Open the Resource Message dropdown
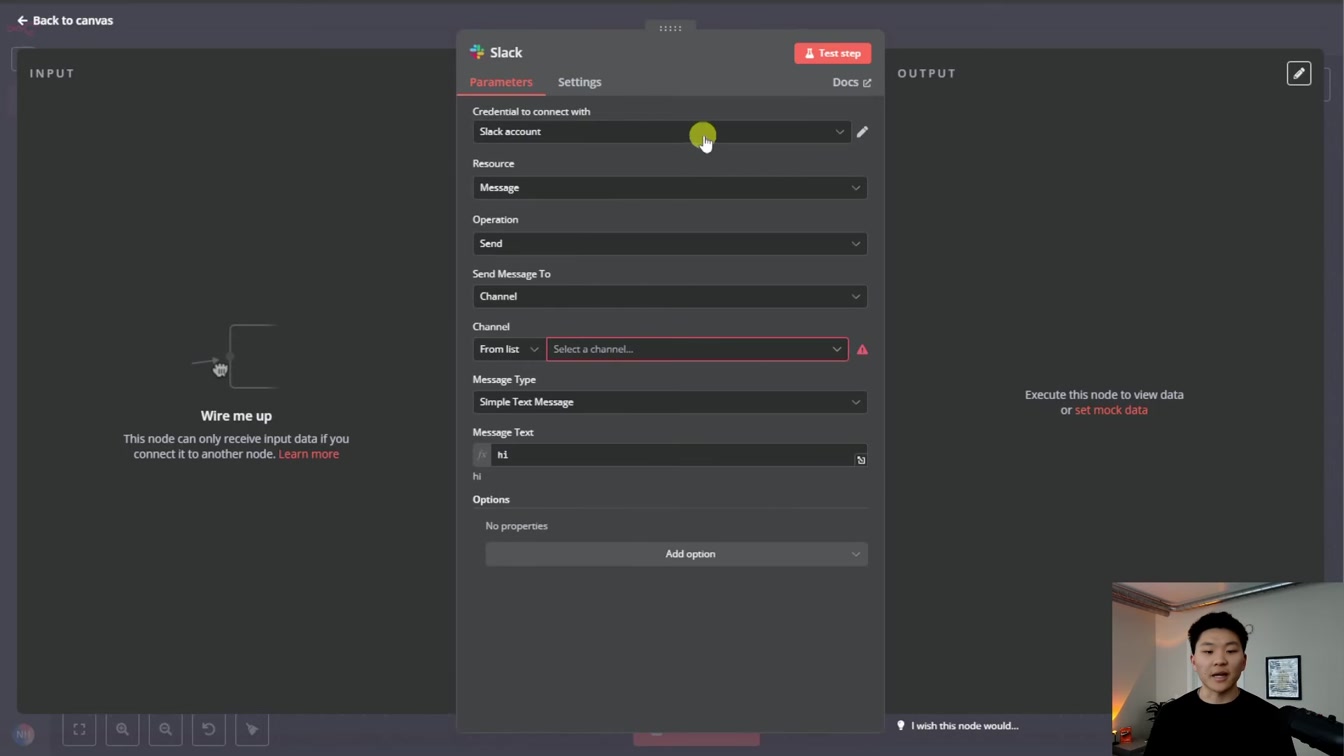This screenshot has width=1344, height=756. (x=670, y=187)
